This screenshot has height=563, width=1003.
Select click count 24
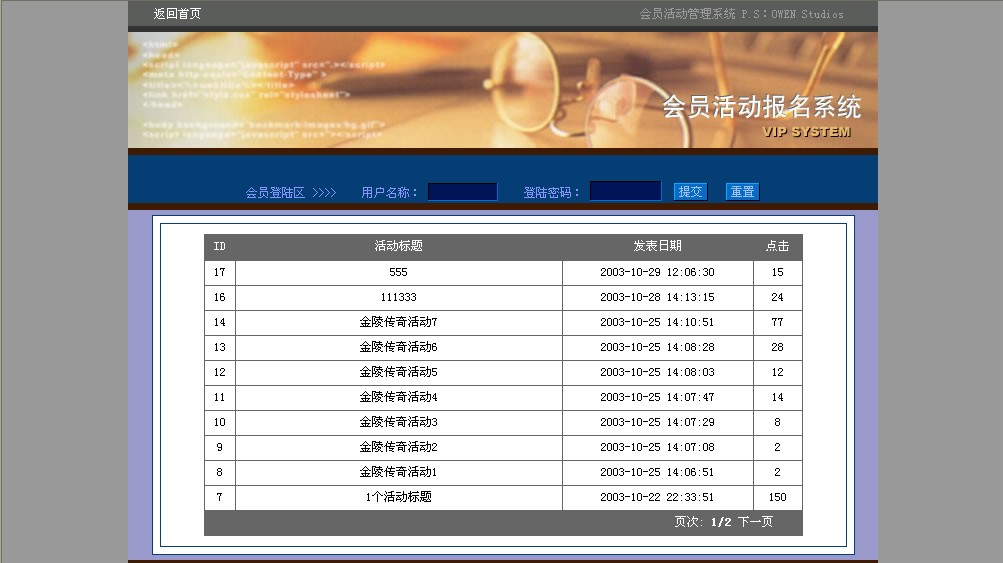(777, 297)
